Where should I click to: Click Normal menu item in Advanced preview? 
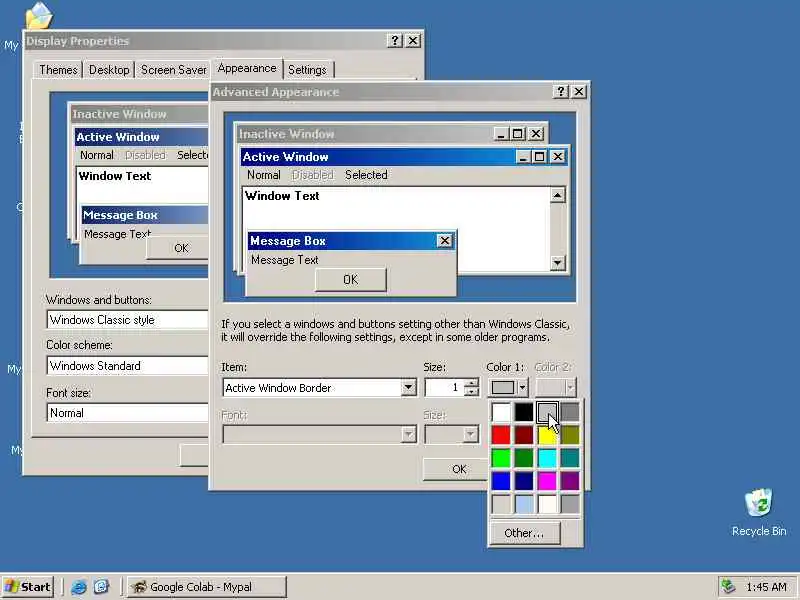click(x=264, y=175)
